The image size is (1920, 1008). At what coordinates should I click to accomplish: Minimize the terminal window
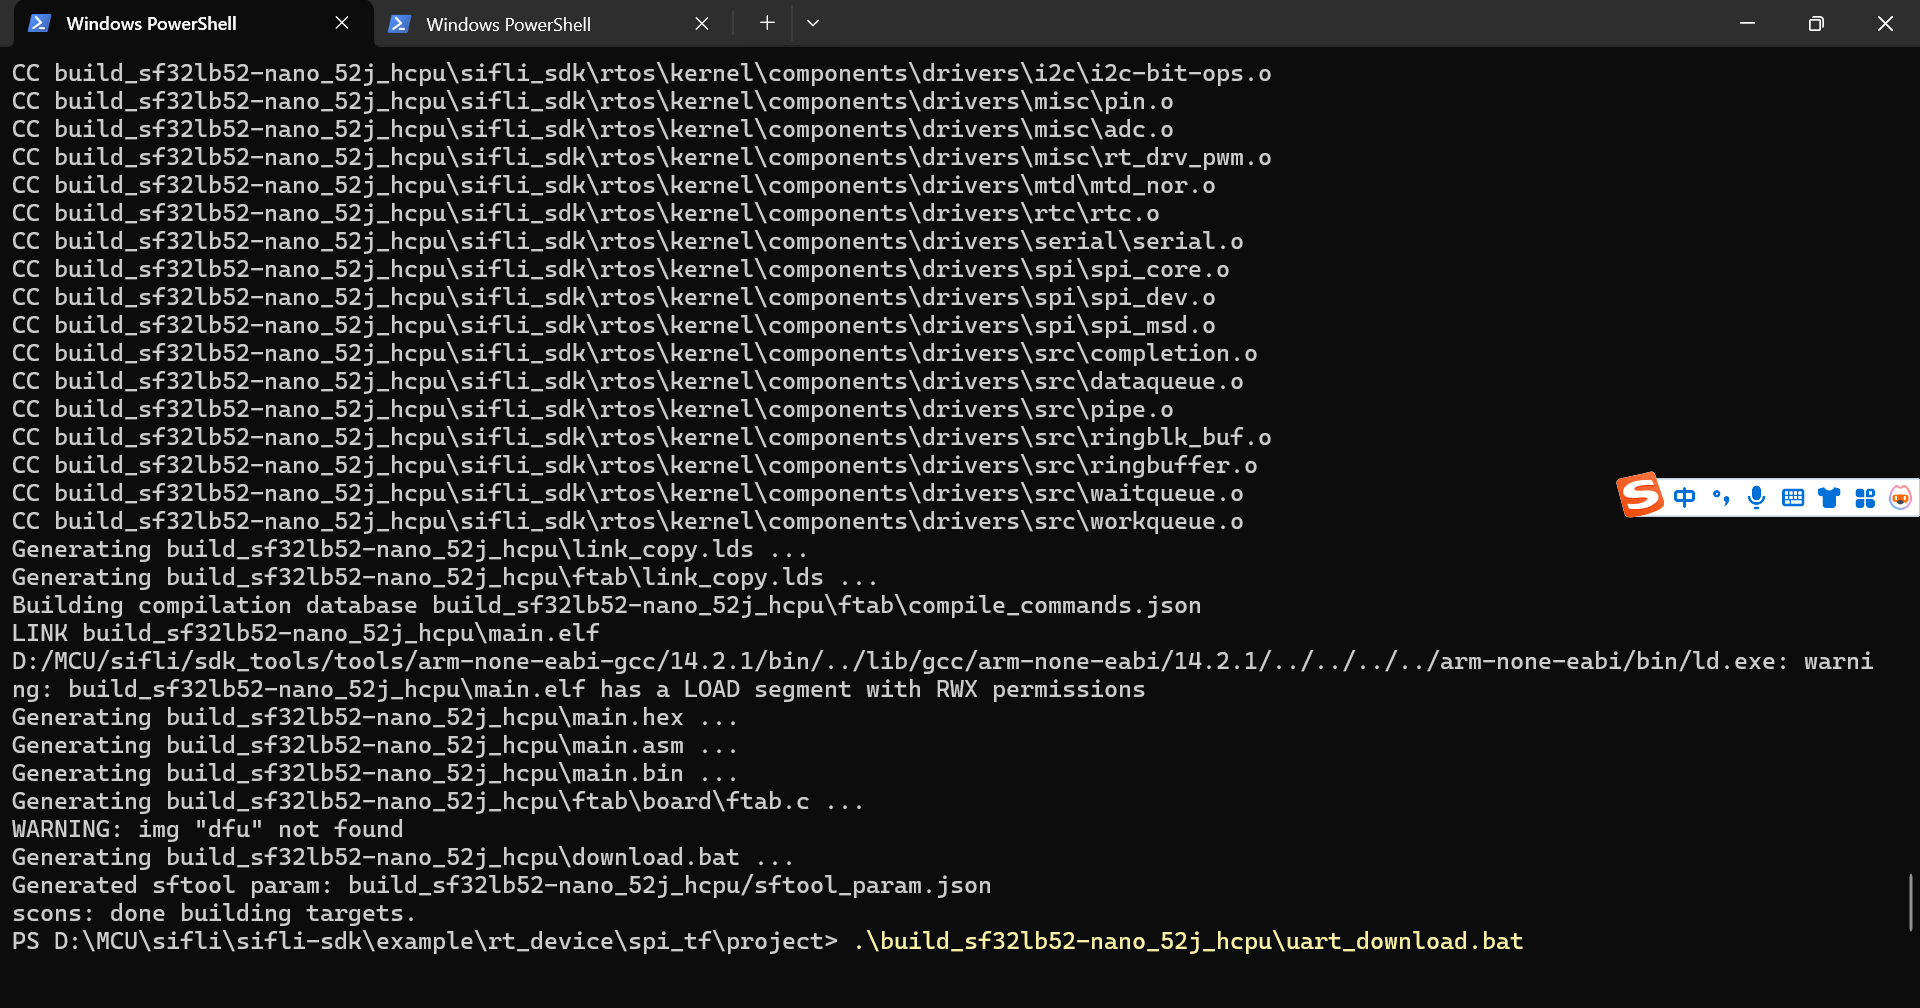click(1747, 23)
